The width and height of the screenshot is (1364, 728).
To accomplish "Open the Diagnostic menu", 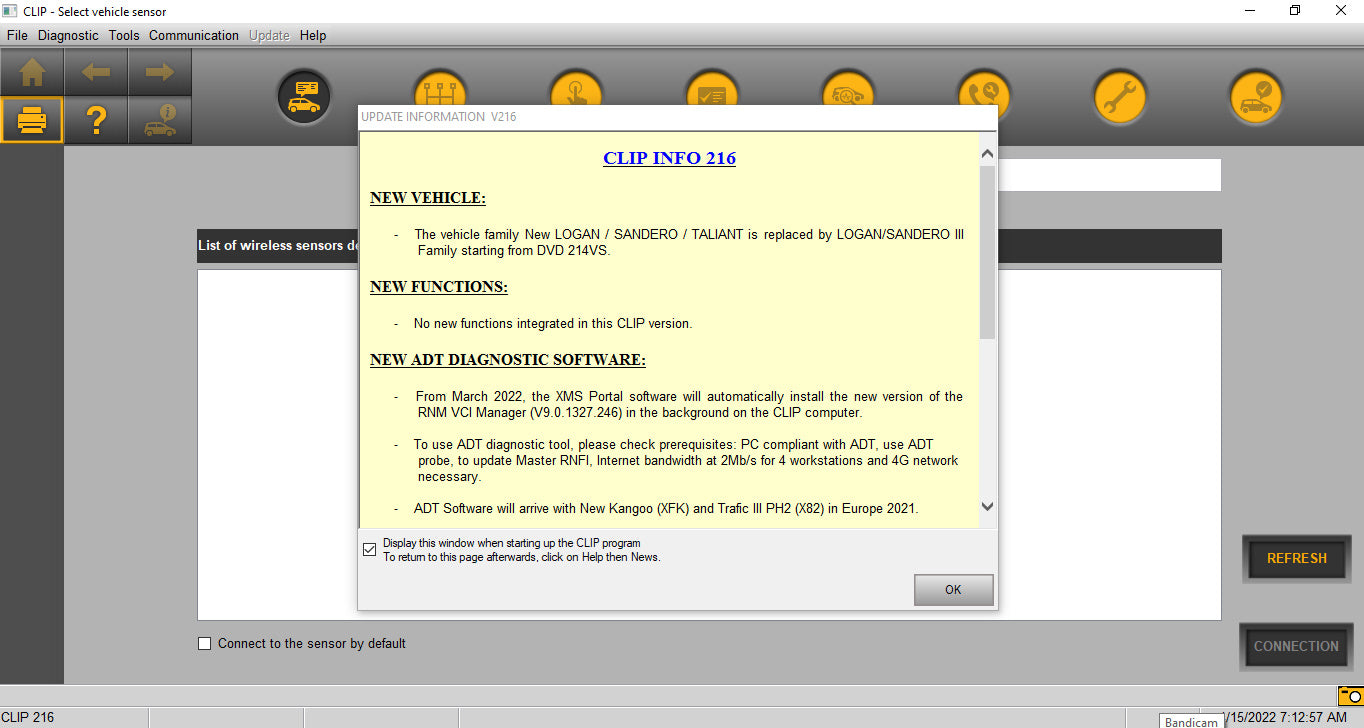I will point(68,35).
